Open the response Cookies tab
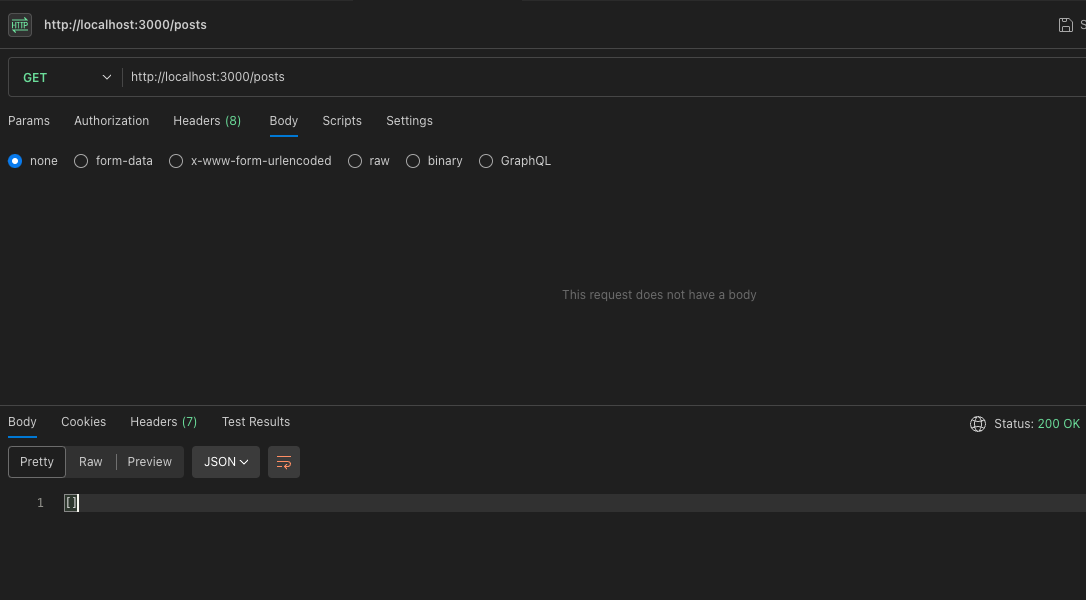The width and height of the screenshot is (1086, 600). (x=84, y=422)
